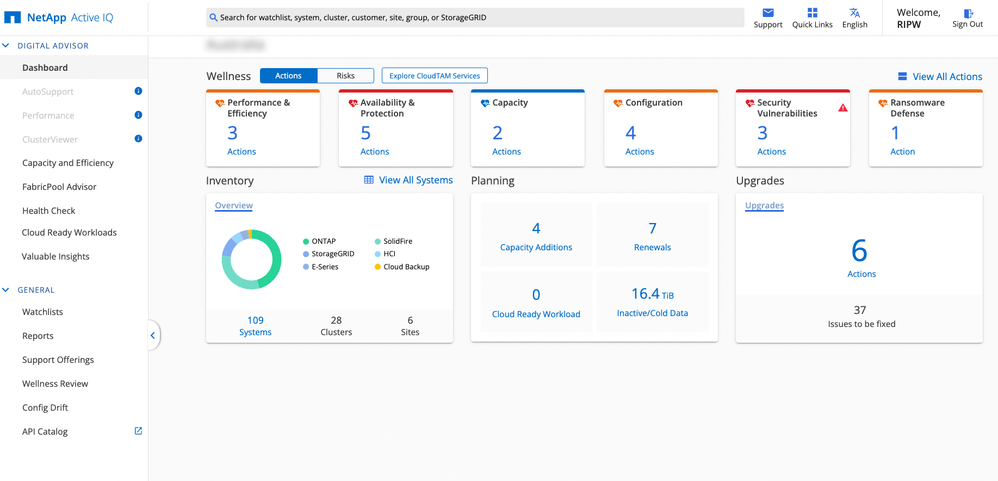Click the top search input field
The height and width of the screenshot is (481, 998).
[x=475, y=17]
